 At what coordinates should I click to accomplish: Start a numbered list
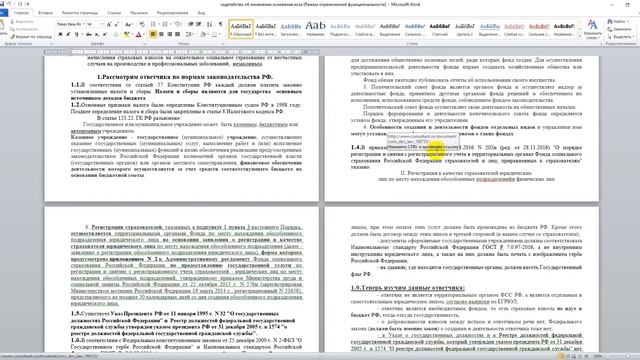[166, 24]
